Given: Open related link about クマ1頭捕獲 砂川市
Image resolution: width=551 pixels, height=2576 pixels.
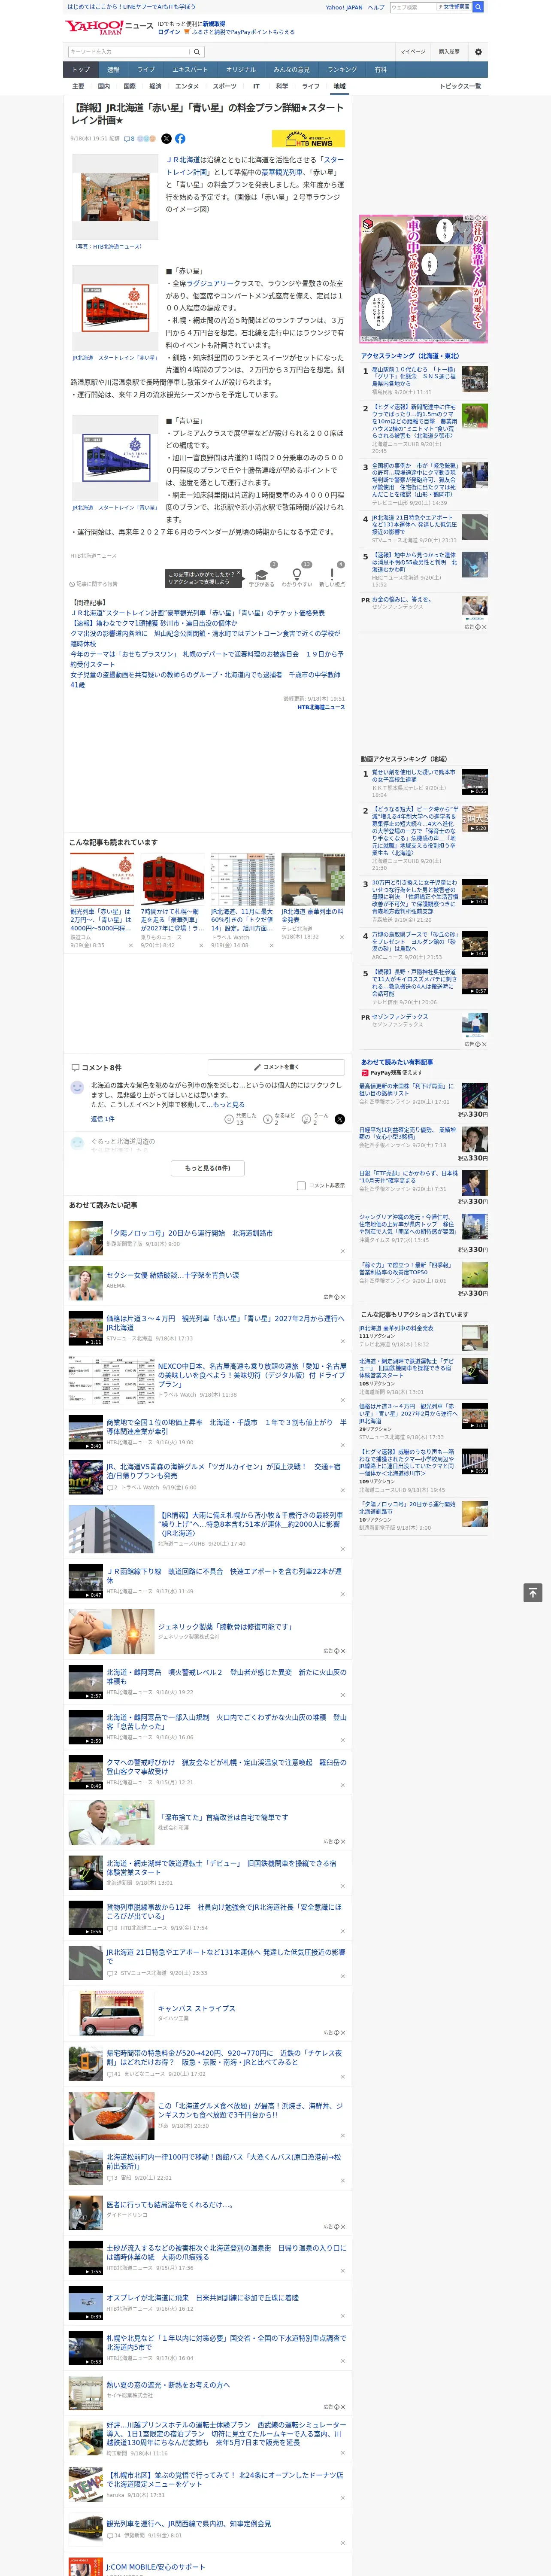Looking at the screenshot, I should pos(154,623).
